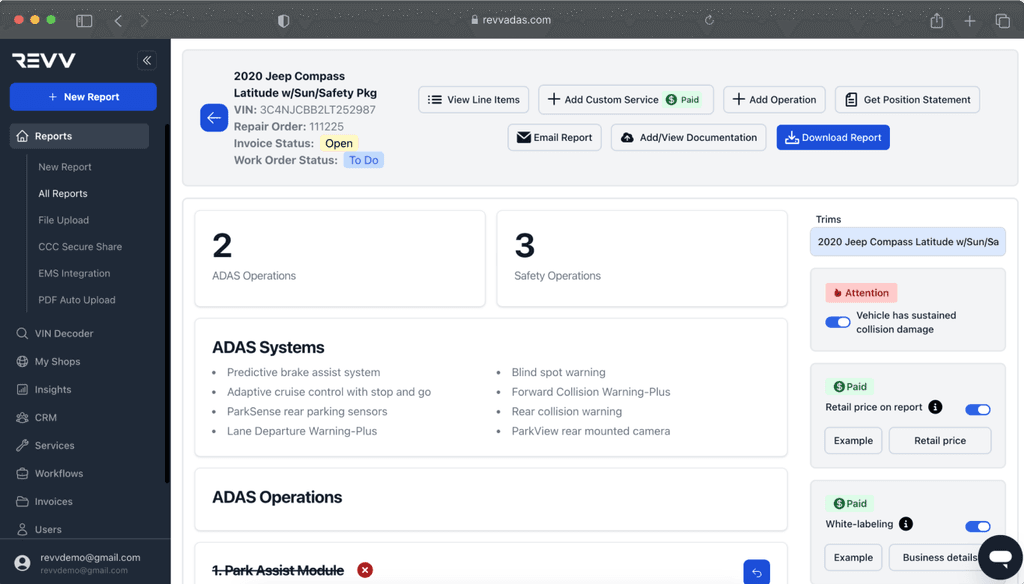Collapse the sidebar with the double chevron
Image resolution: width=1024 pixels, height=584 pixels.
point(146,60)
